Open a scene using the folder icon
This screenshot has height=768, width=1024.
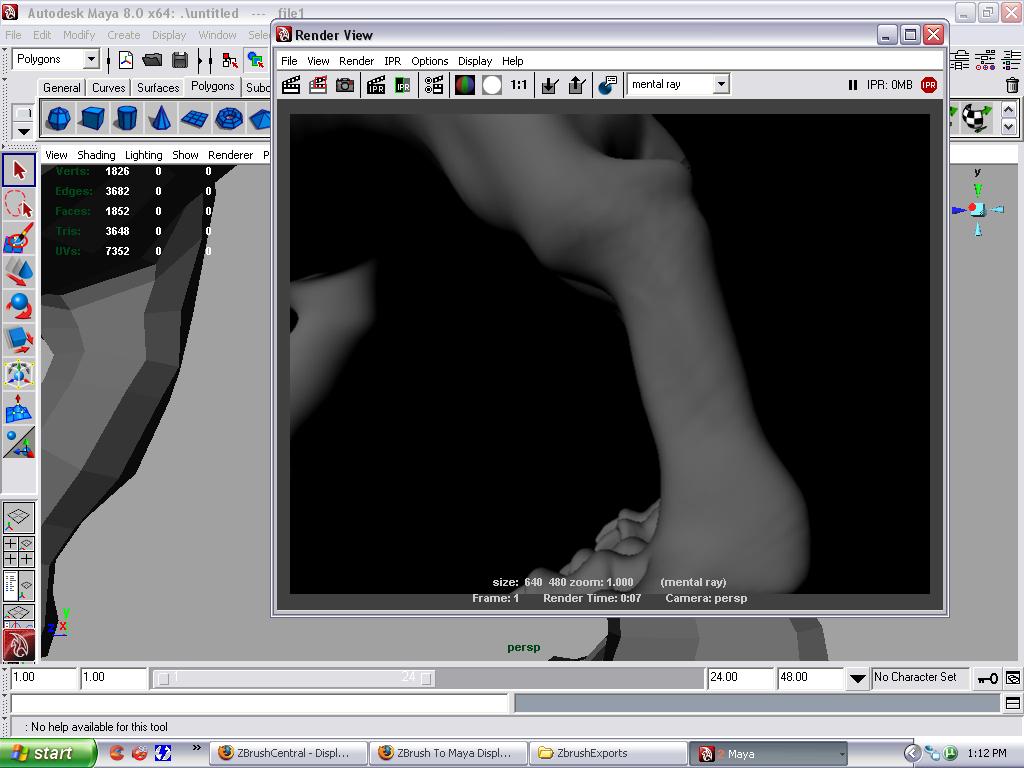pyautogui.click(x=152, y=59)
